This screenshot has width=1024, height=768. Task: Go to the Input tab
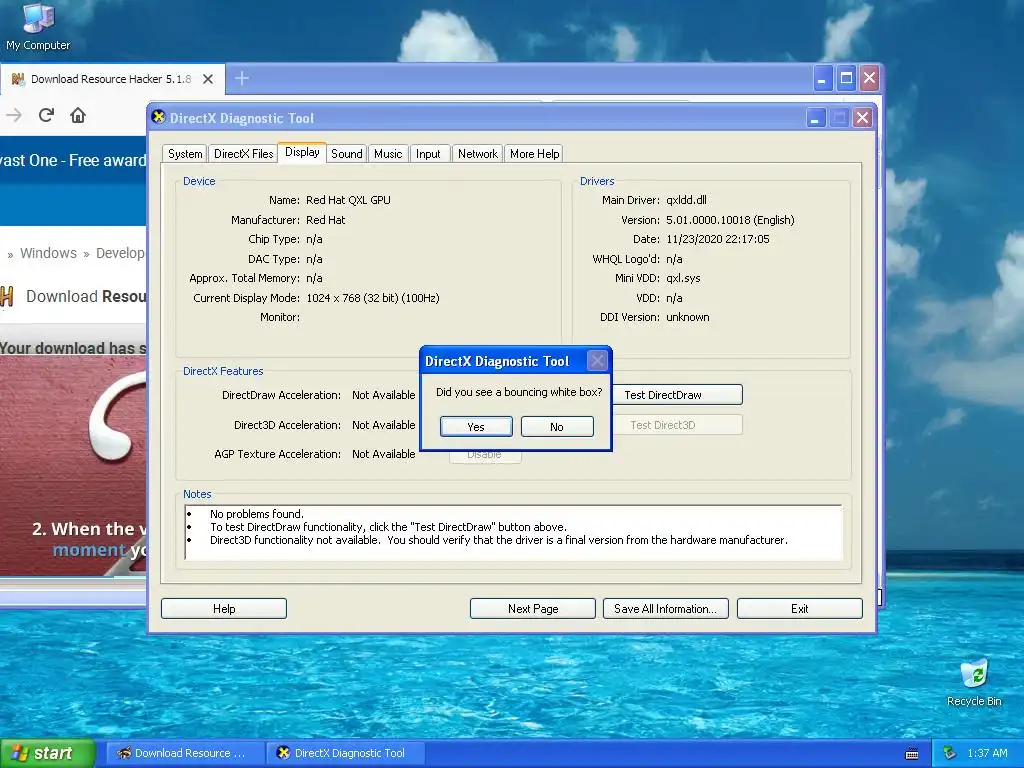tap(428, 154)
